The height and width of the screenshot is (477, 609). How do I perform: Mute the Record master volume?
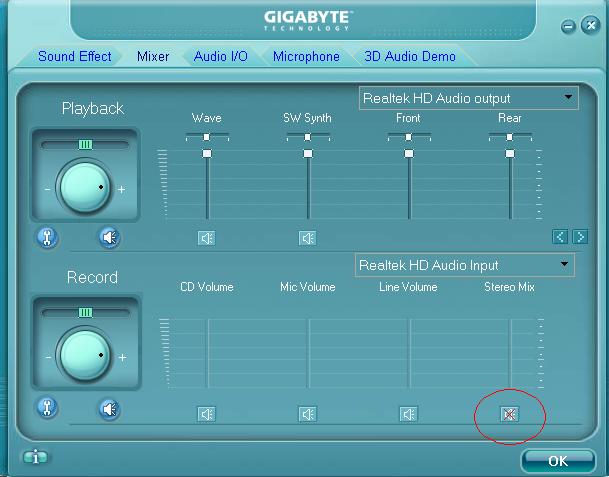click(x=109, y=409)
